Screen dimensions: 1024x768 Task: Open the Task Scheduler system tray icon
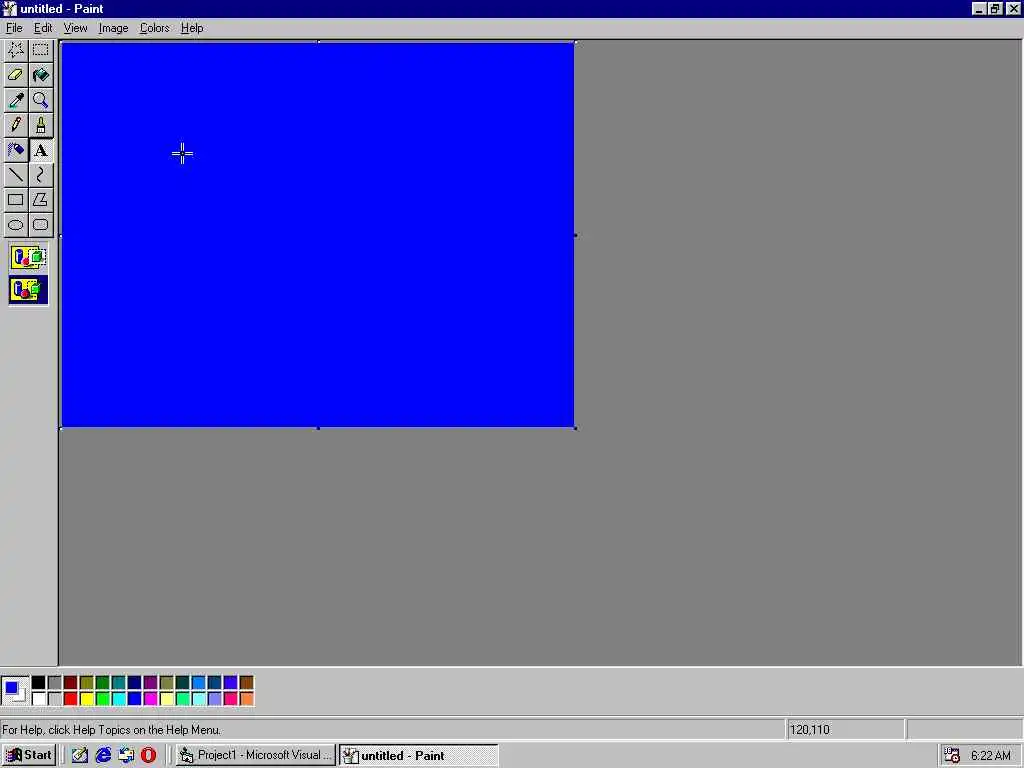[x=952, y=755]
